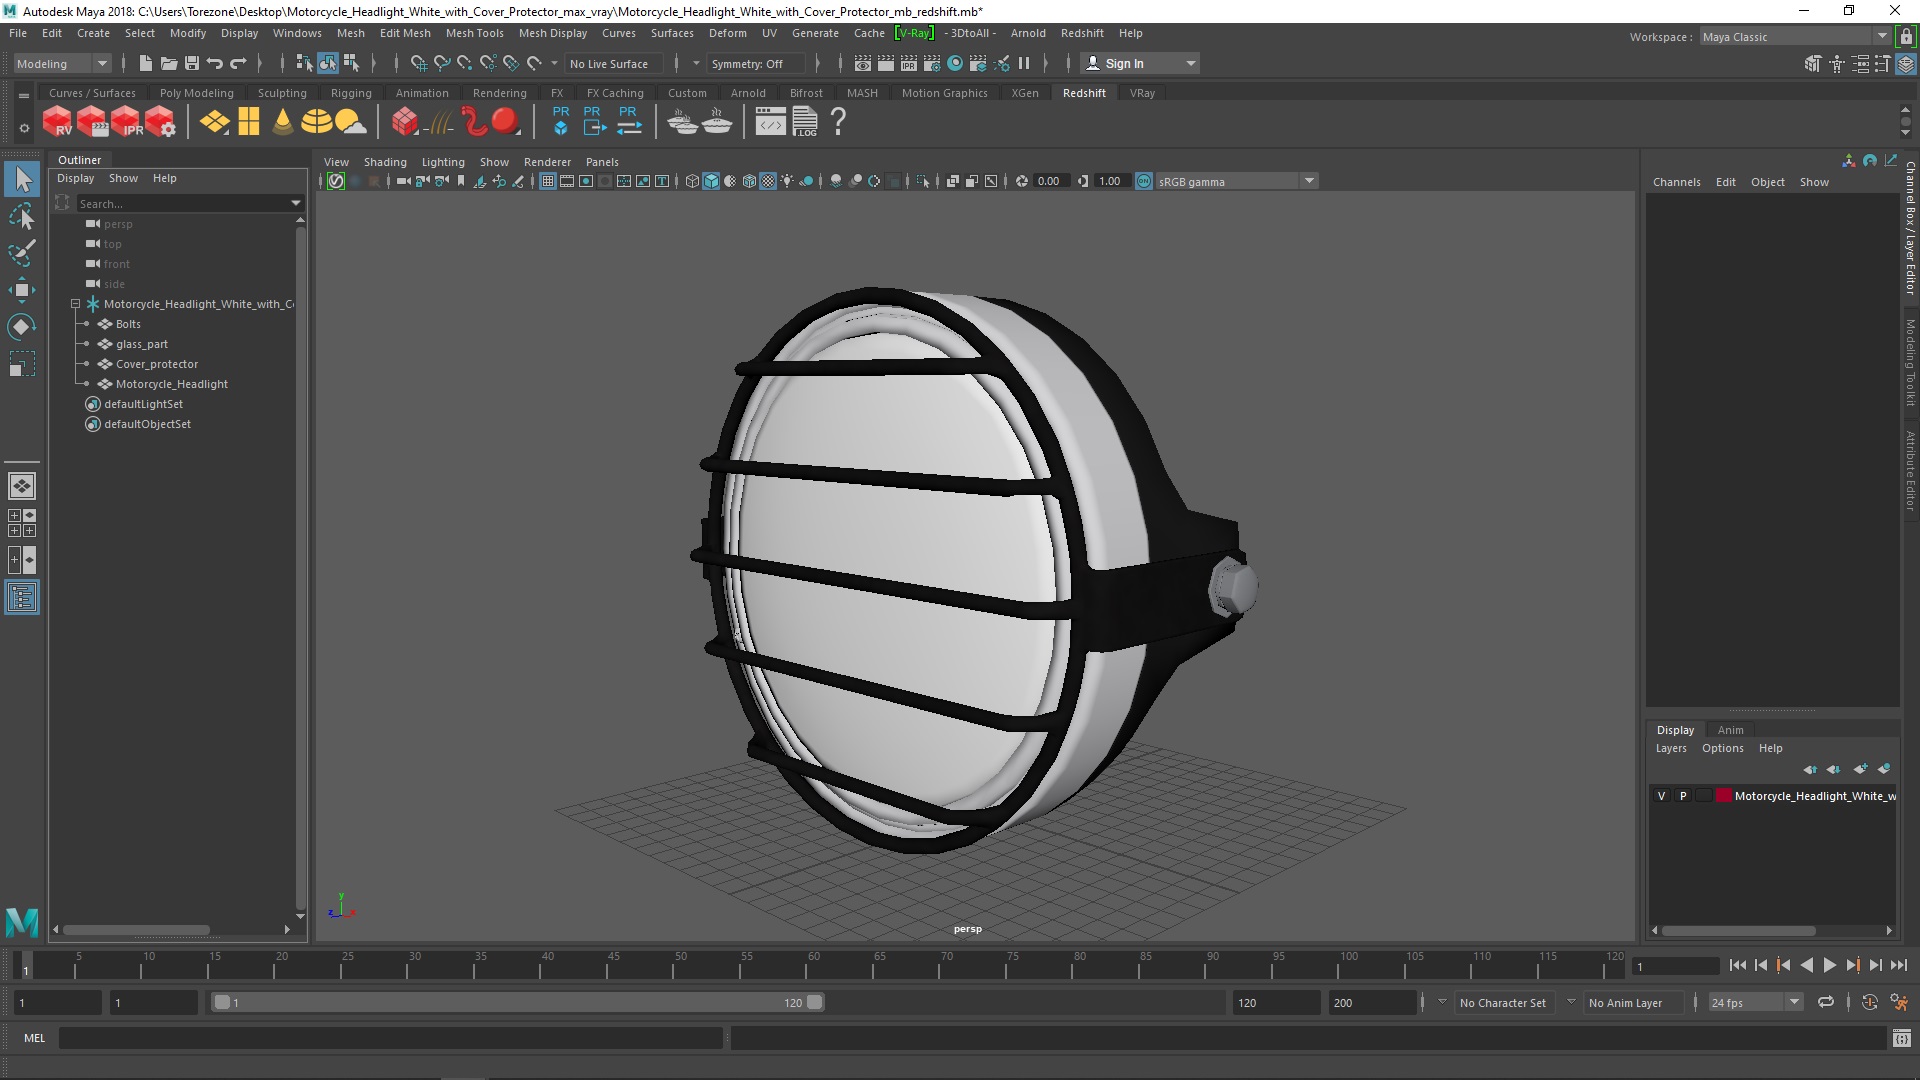The image size is (1920, 1080).
Task: Activate the Lasso select tool
Action: pos(21,216)
